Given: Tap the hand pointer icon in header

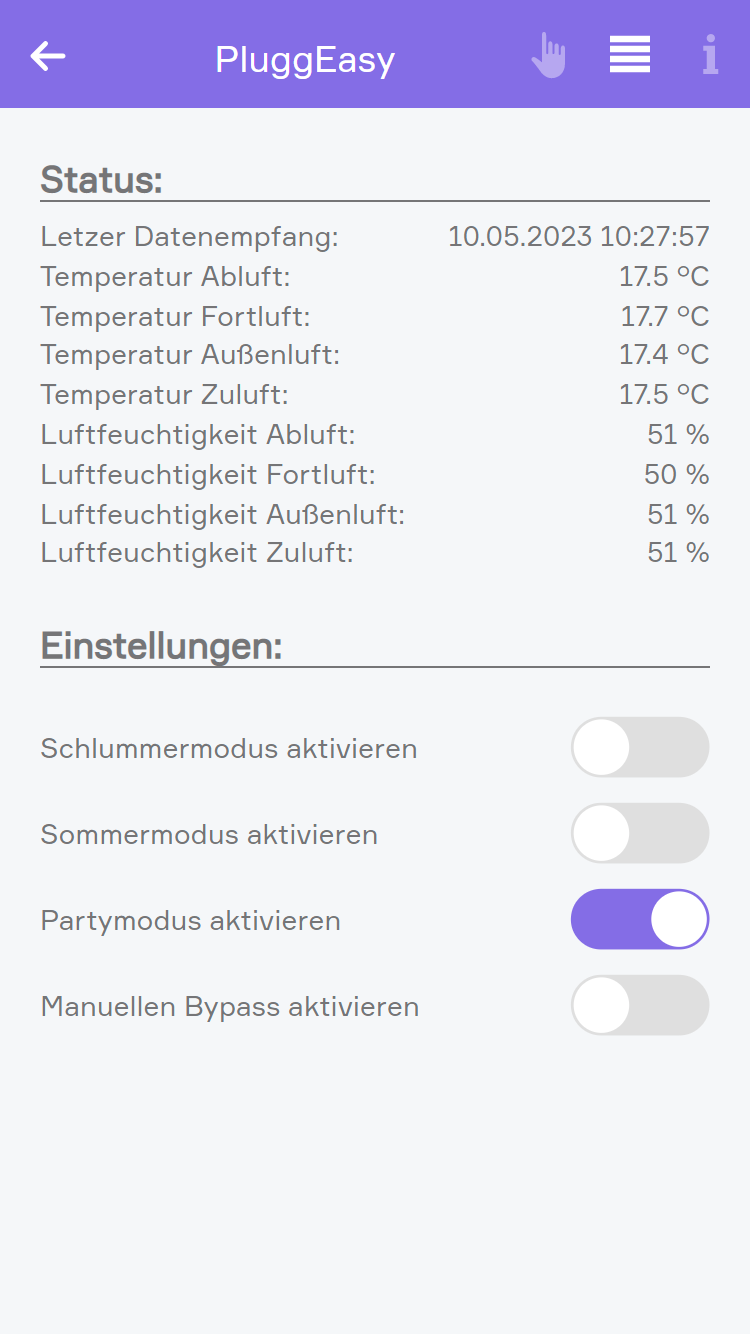Looking at the screenshot, I should (548, 56).
